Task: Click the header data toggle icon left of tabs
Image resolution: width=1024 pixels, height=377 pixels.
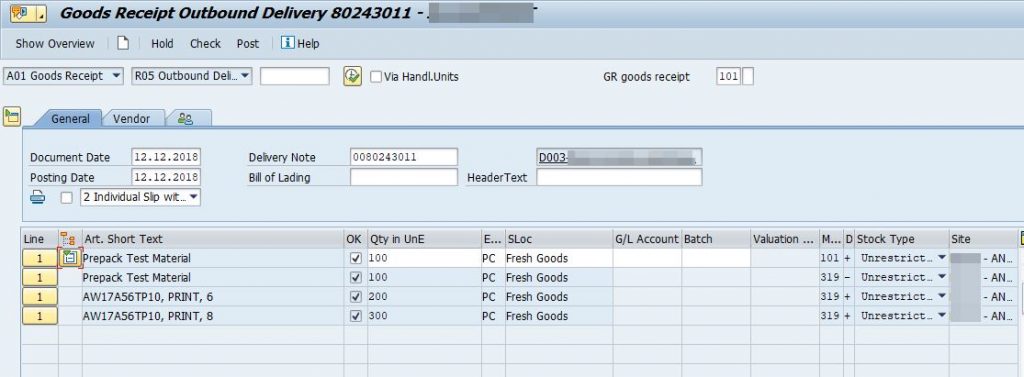Action: coord(12,117)
